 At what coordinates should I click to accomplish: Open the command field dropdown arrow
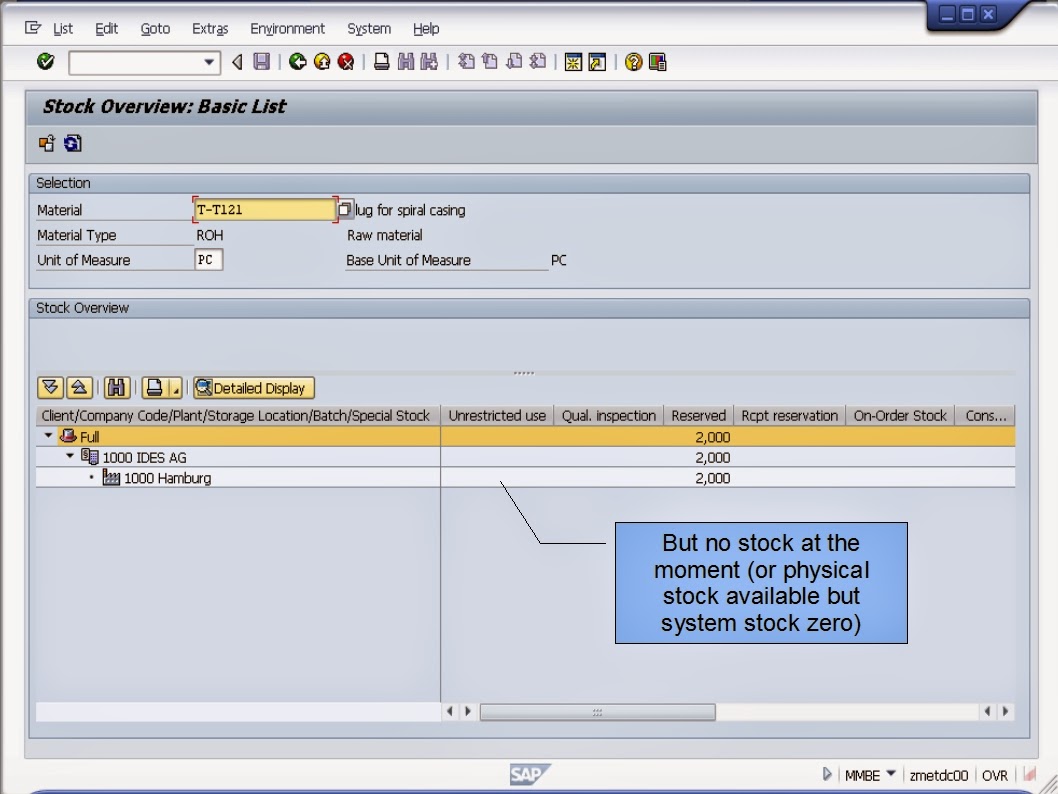pyautogui.click(x=209, y=63)
